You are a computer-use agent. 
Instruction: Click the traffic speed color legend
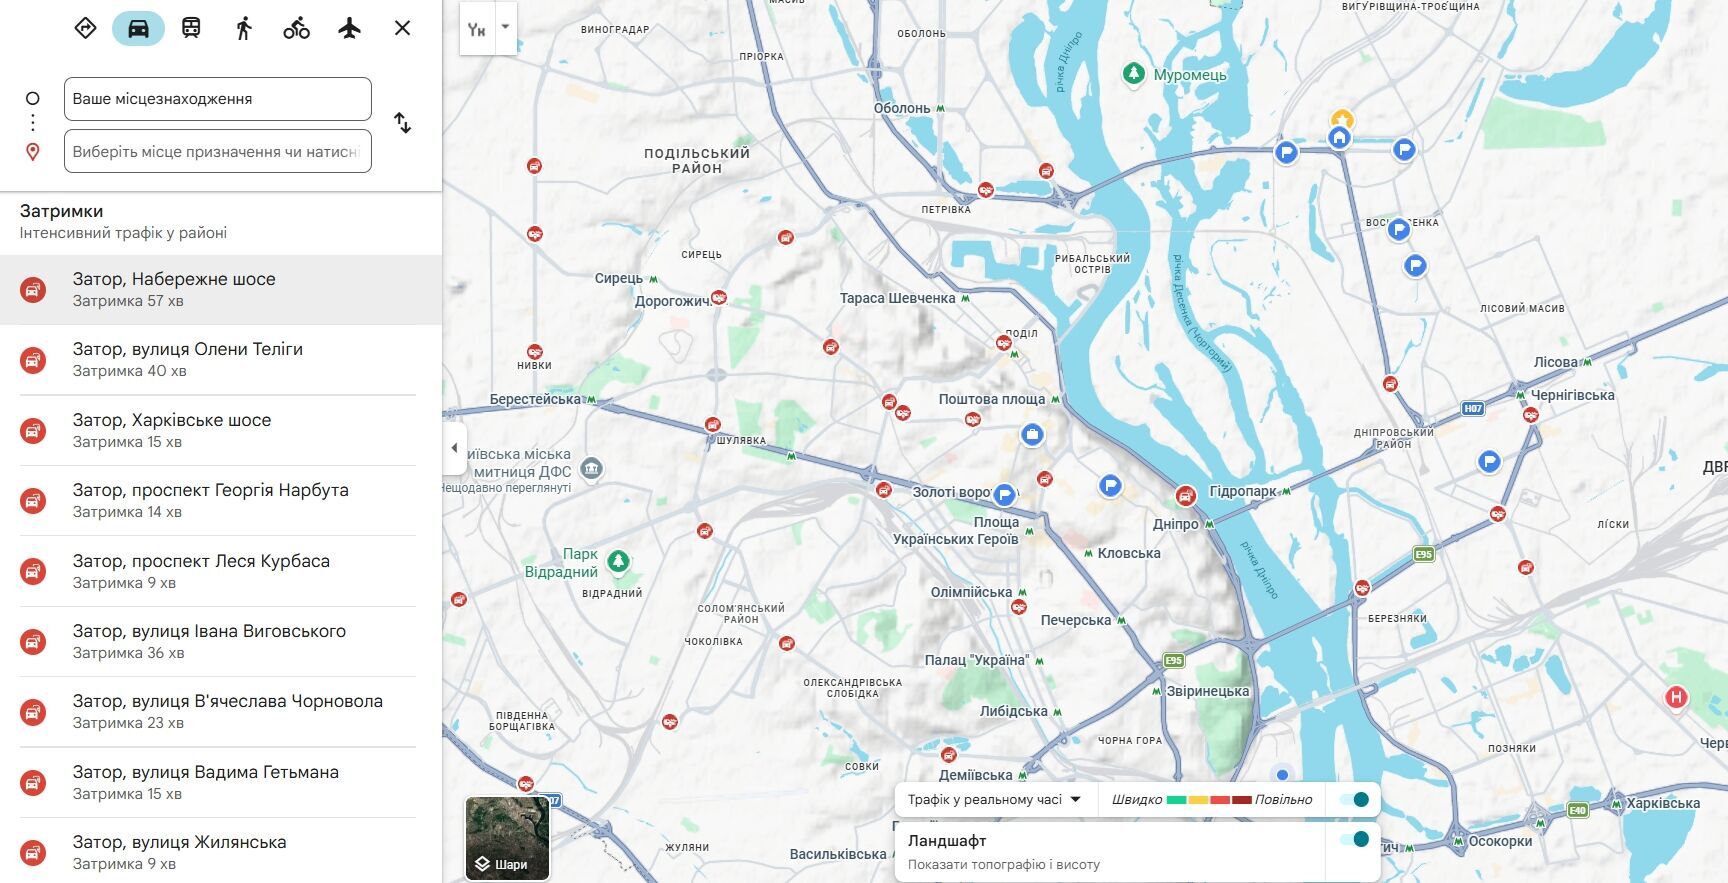[1212, 799]
